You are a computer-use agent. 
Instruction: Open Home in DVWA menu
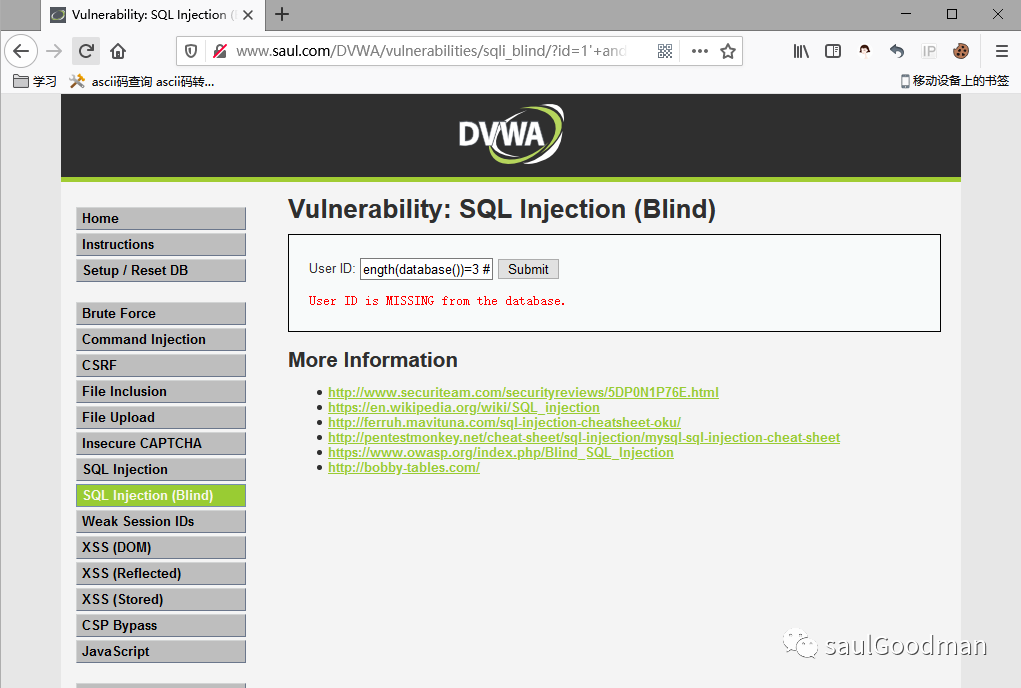point(161,219)
